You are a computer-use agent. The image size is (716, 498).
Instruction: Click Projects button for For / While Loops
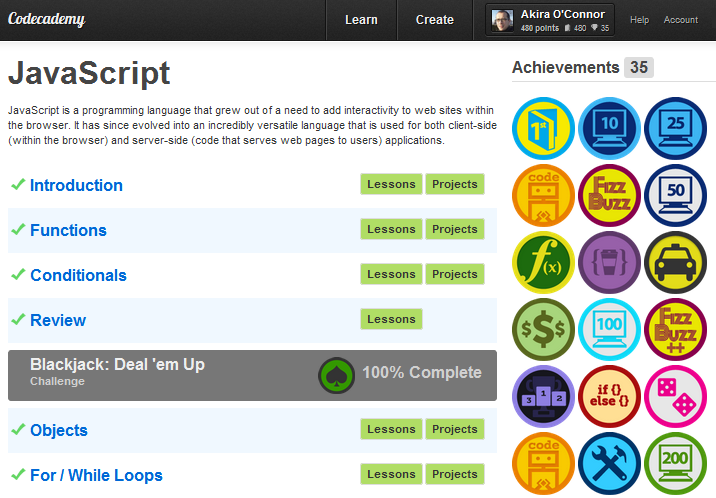(x=455, y=474)
